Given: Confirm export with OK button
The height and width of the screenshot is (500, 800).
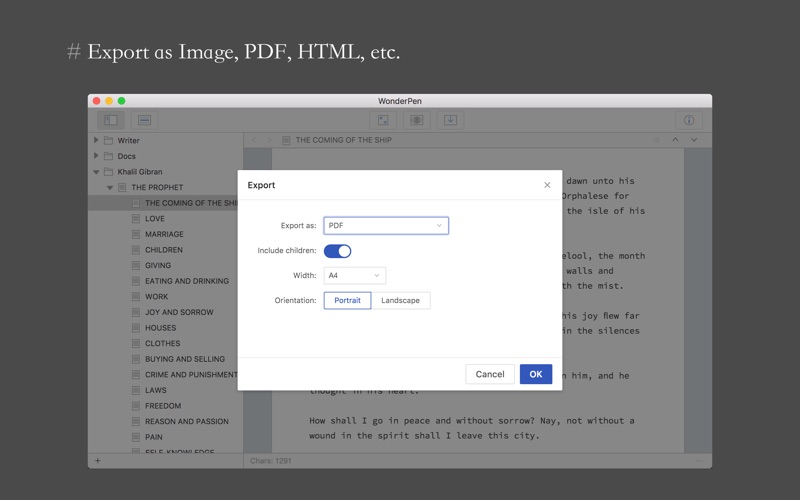Looking at the screenshot, I should tap(536, 374).
